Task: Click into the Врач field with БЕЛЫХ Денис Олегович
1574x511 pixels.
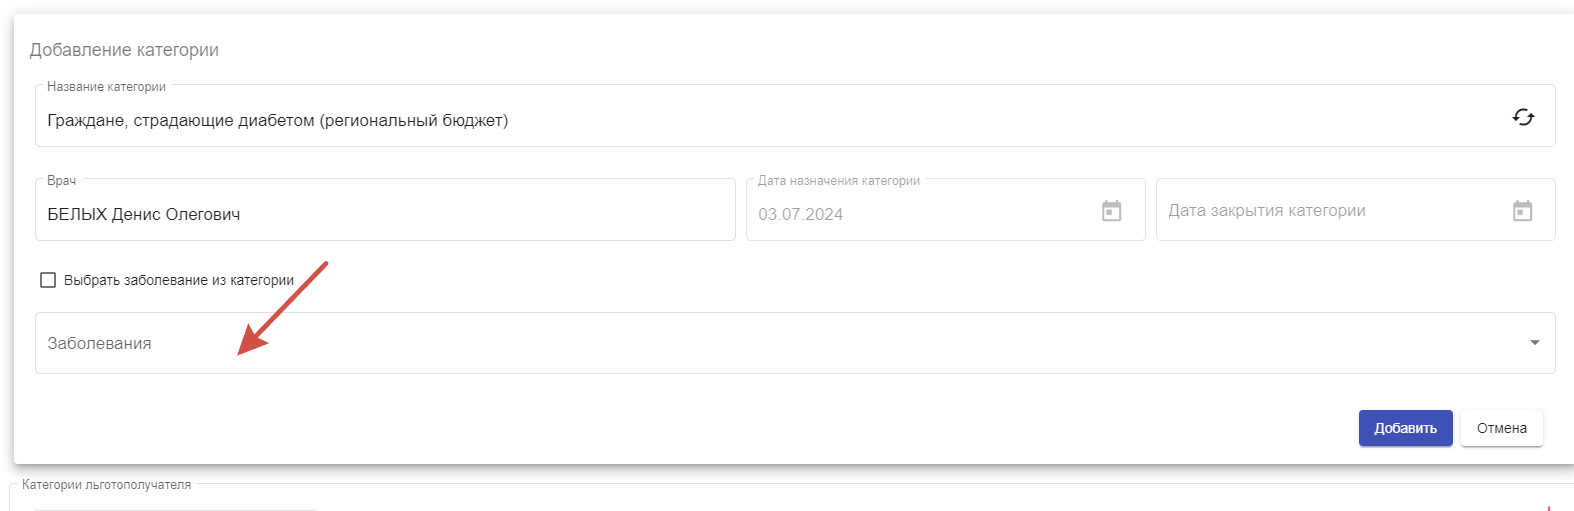Action: coord(385,210)
